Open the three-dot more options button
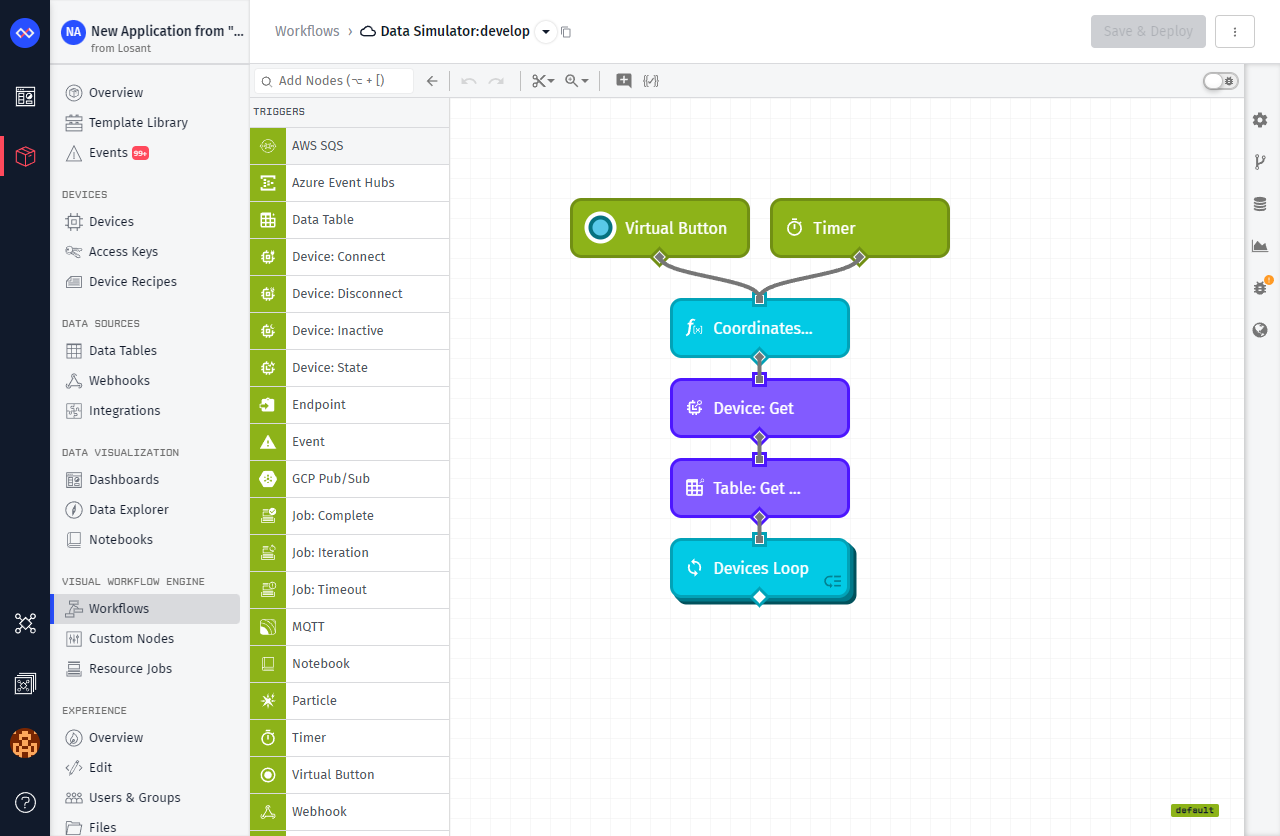Screen dimensions: 1280x836 click(1235, 31)
